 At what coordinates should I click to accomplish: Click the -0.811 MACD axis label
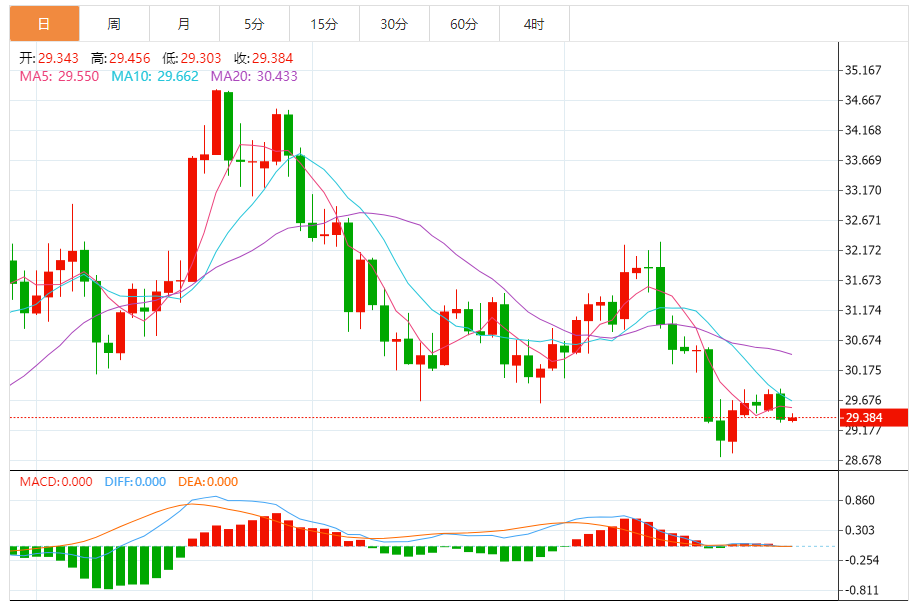[x=860, y=590]
